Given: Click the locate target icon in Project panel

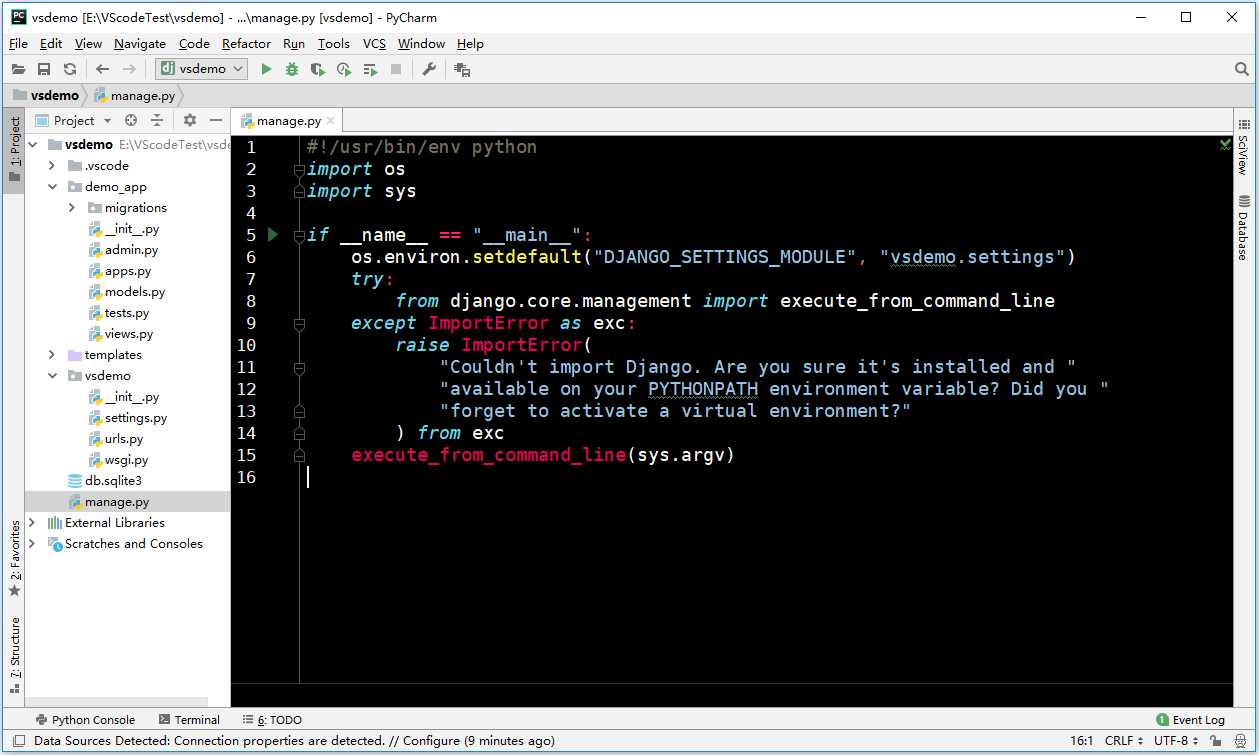Looking at the screenshot, I should click(131, 120).
